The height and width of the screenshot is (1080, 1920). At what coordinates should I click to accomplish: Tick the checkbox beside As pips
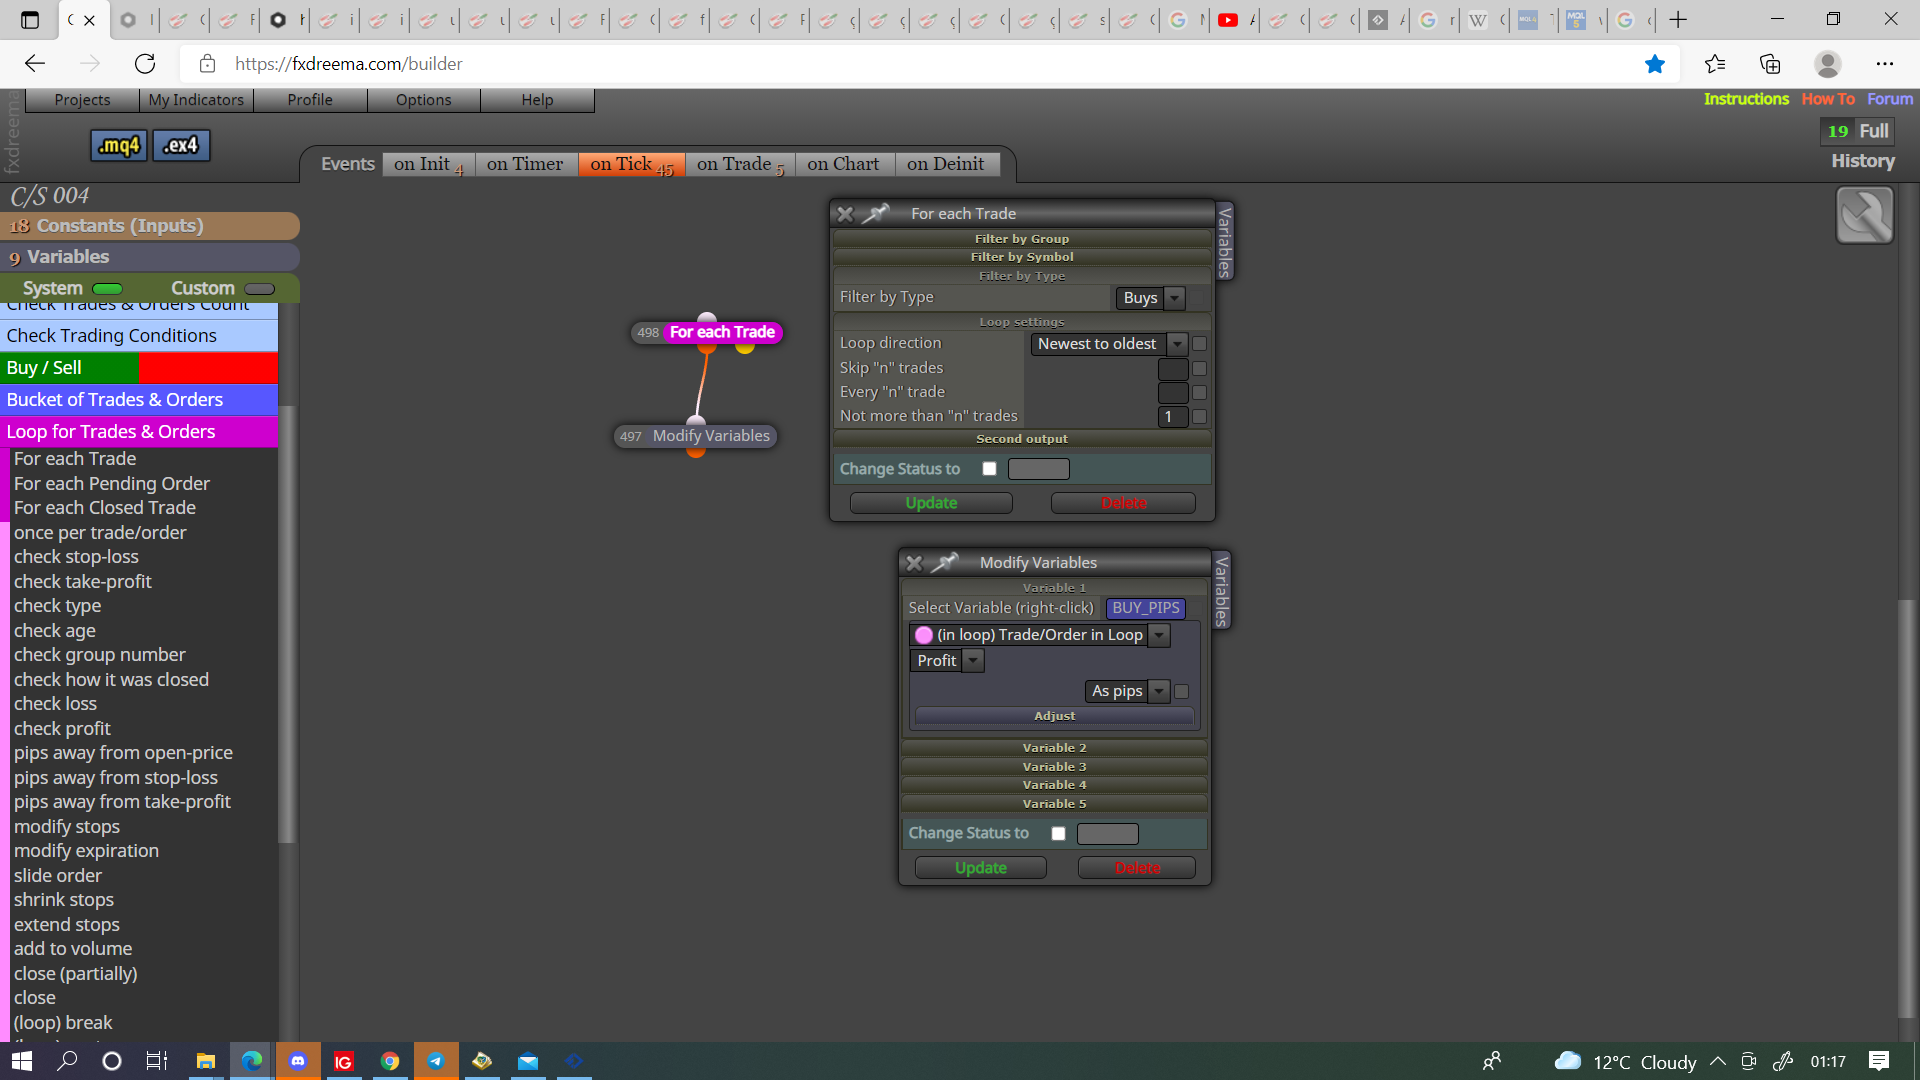[x=1182, y=692]
